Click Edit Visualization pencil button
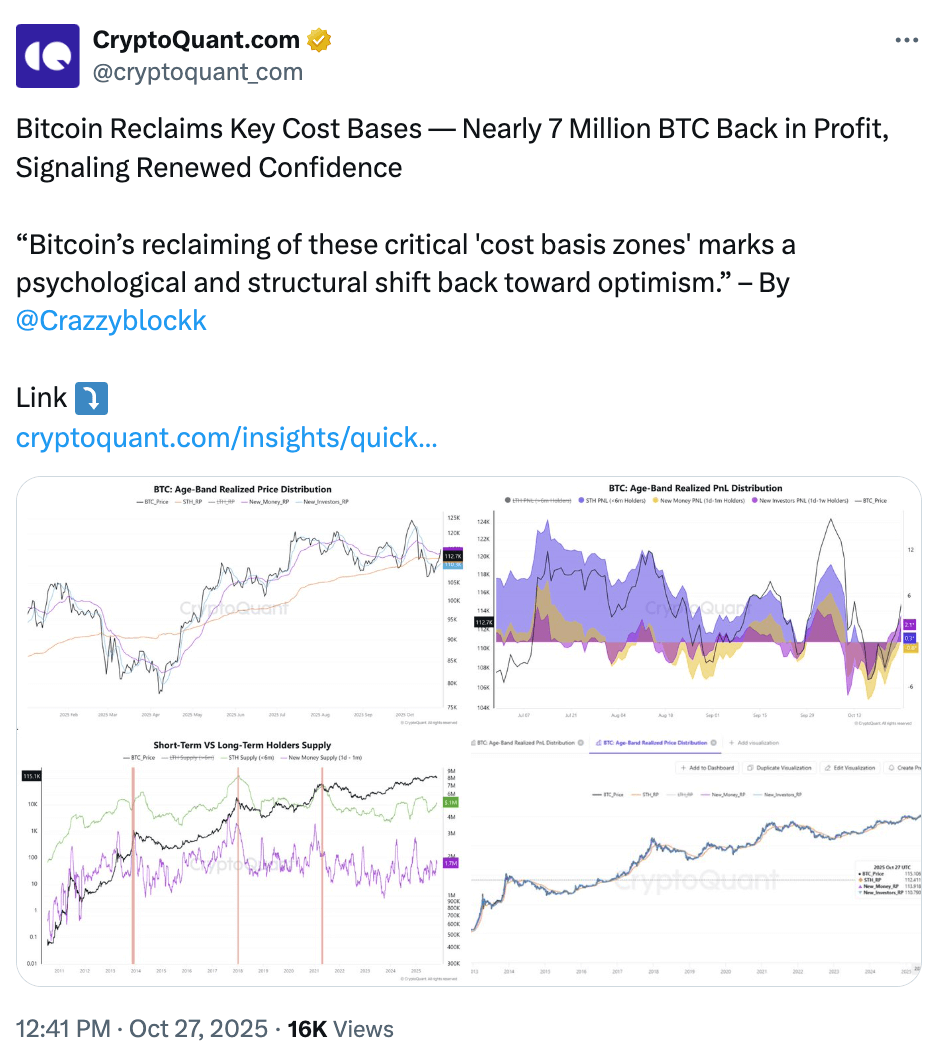The height and width of the screenshot is (1054, 944). click(x=849, y=768)
